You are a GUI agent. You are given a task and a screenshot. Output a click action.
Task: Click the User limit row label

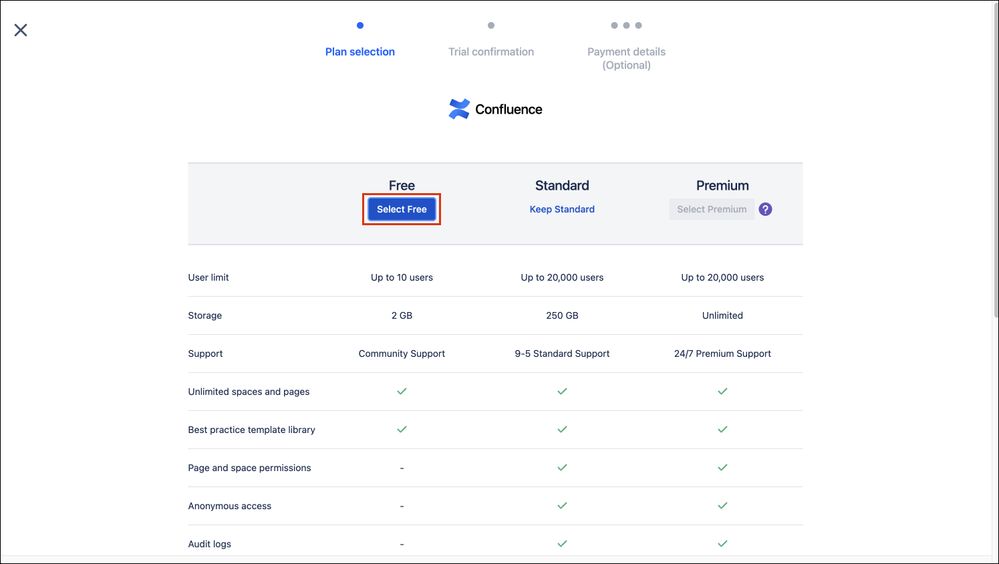(208, 277)
